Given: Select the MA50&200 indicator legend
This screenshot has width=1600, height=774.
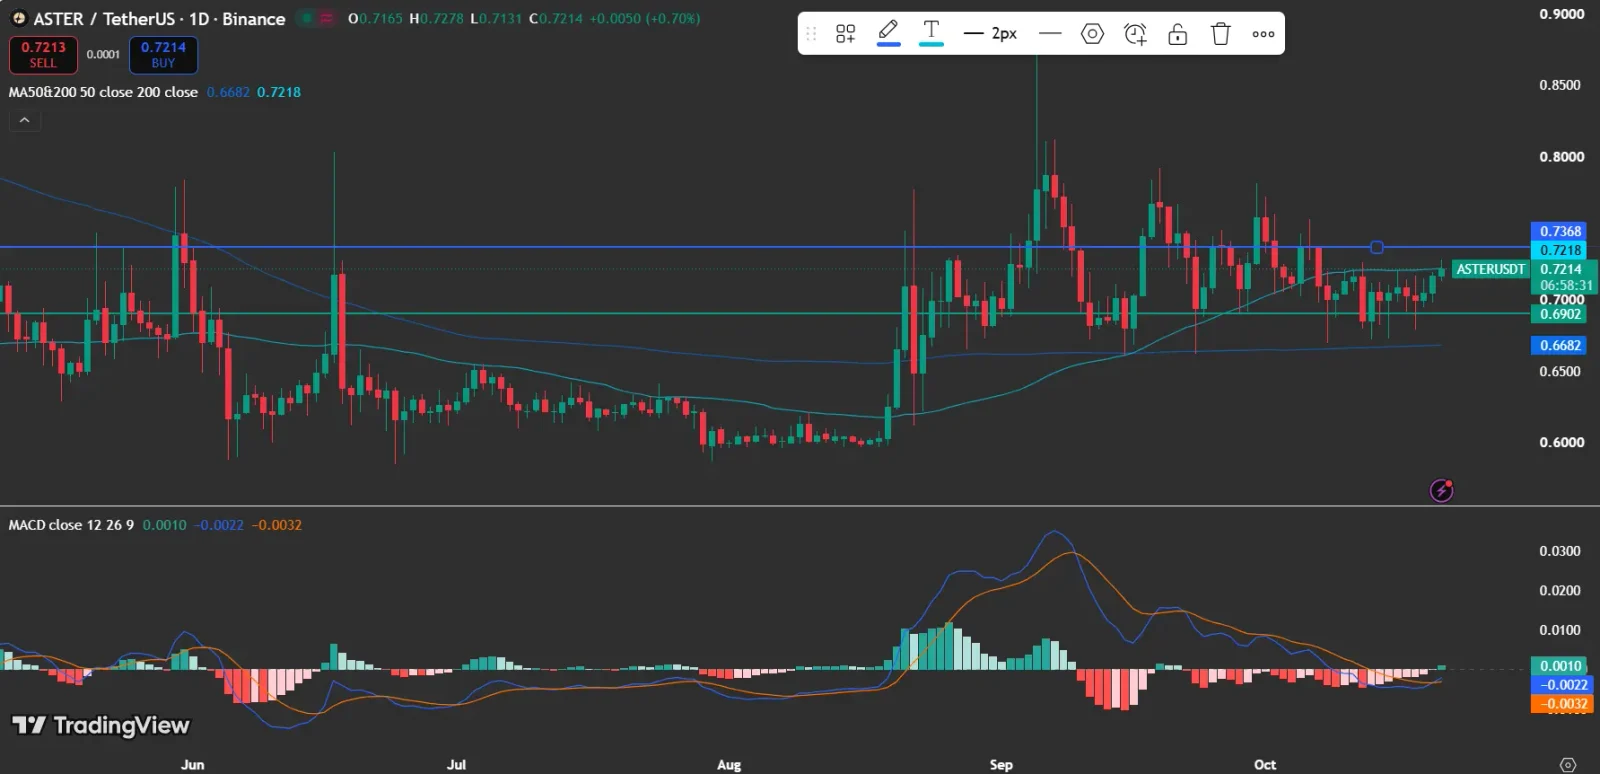Looking at the screenshot, I should 103,92.
